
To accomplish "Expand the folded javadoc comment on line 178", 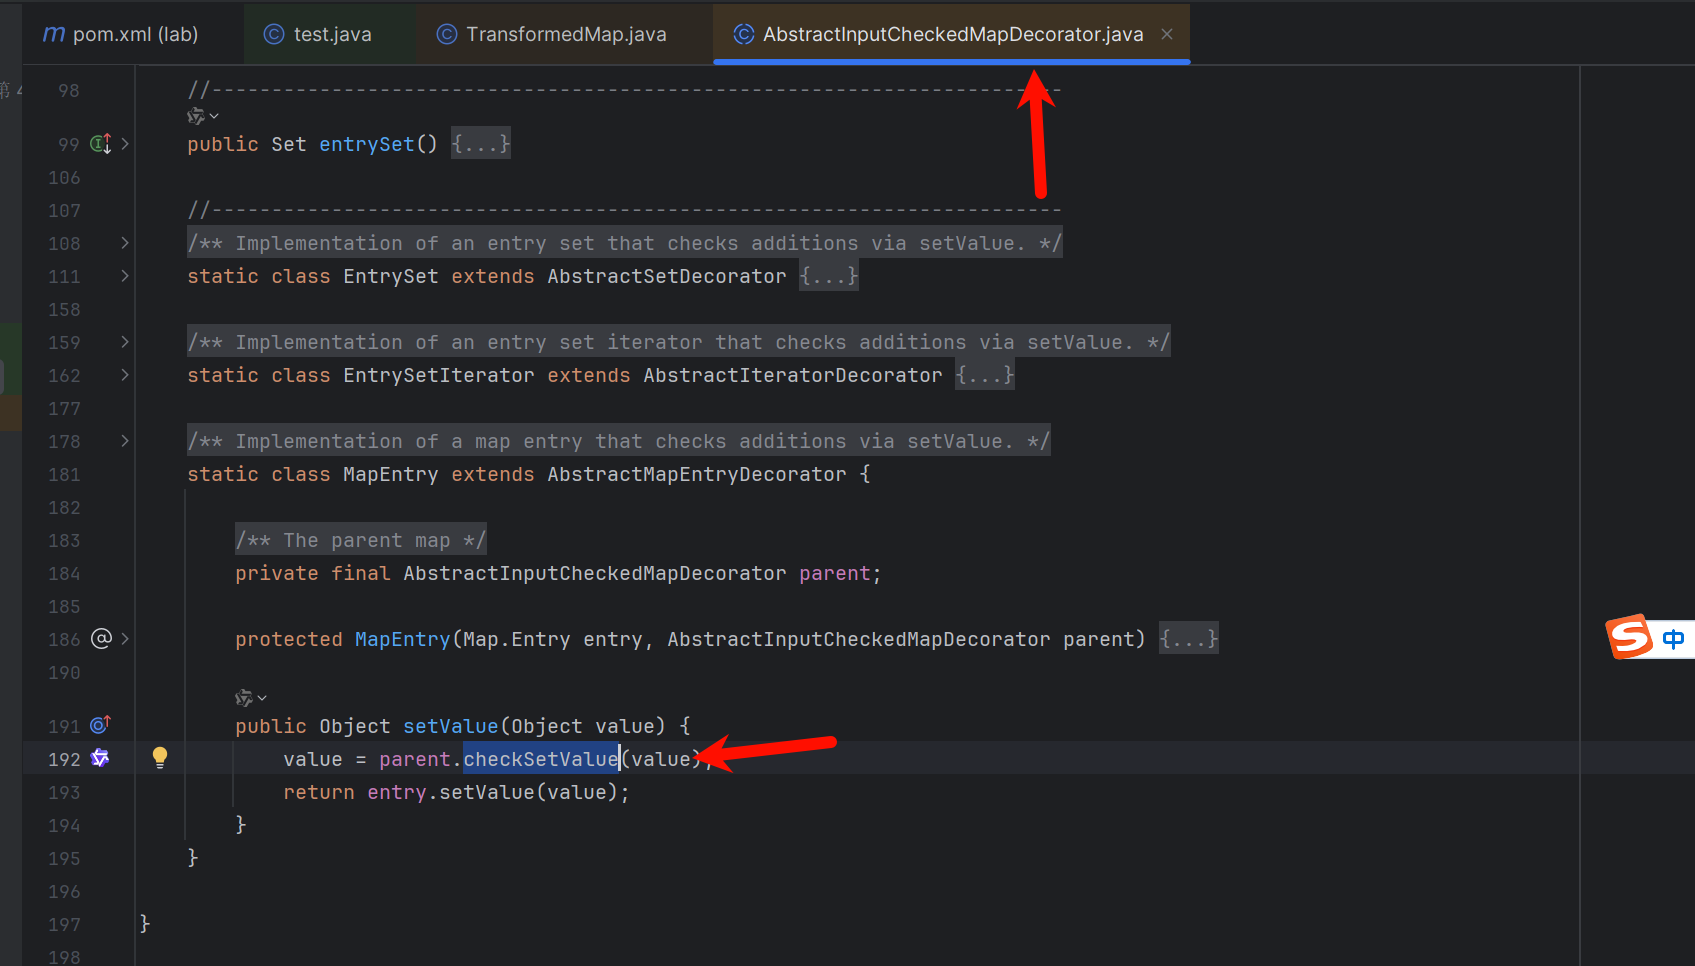I will coord(125,441).
